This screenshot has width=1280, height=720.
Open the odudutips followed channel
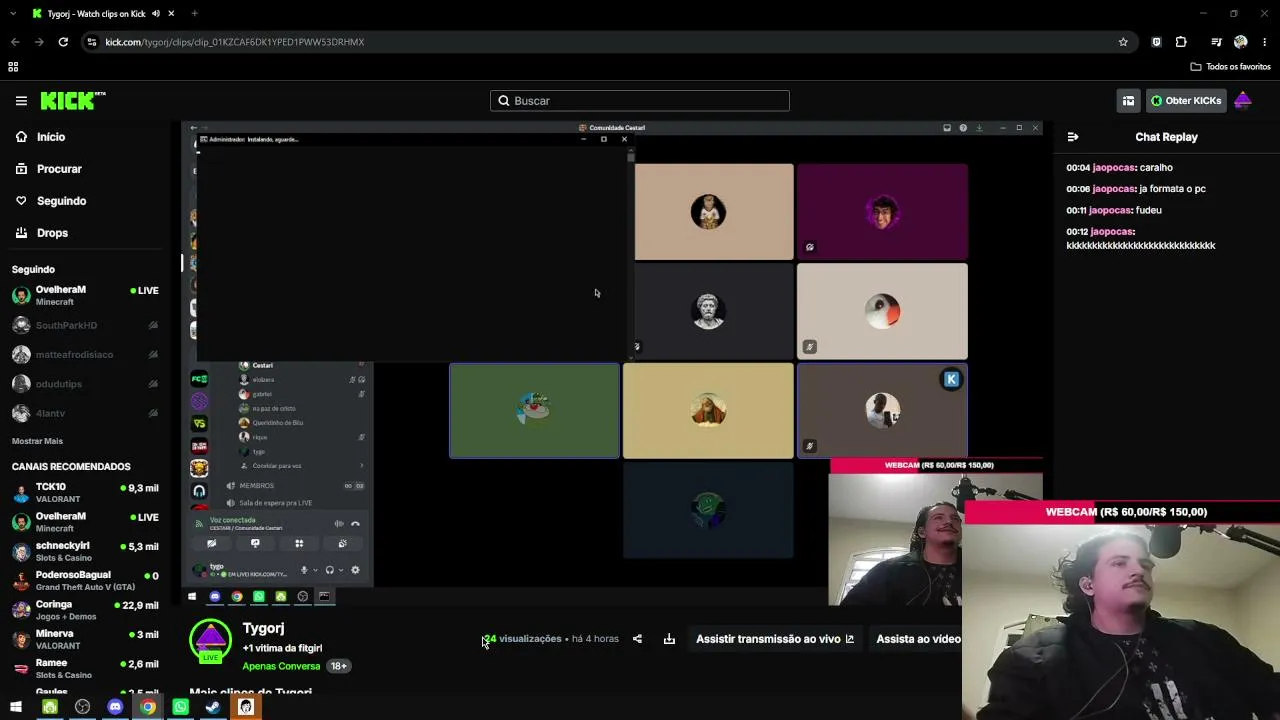pyautogui.click(x=86, y=384)
